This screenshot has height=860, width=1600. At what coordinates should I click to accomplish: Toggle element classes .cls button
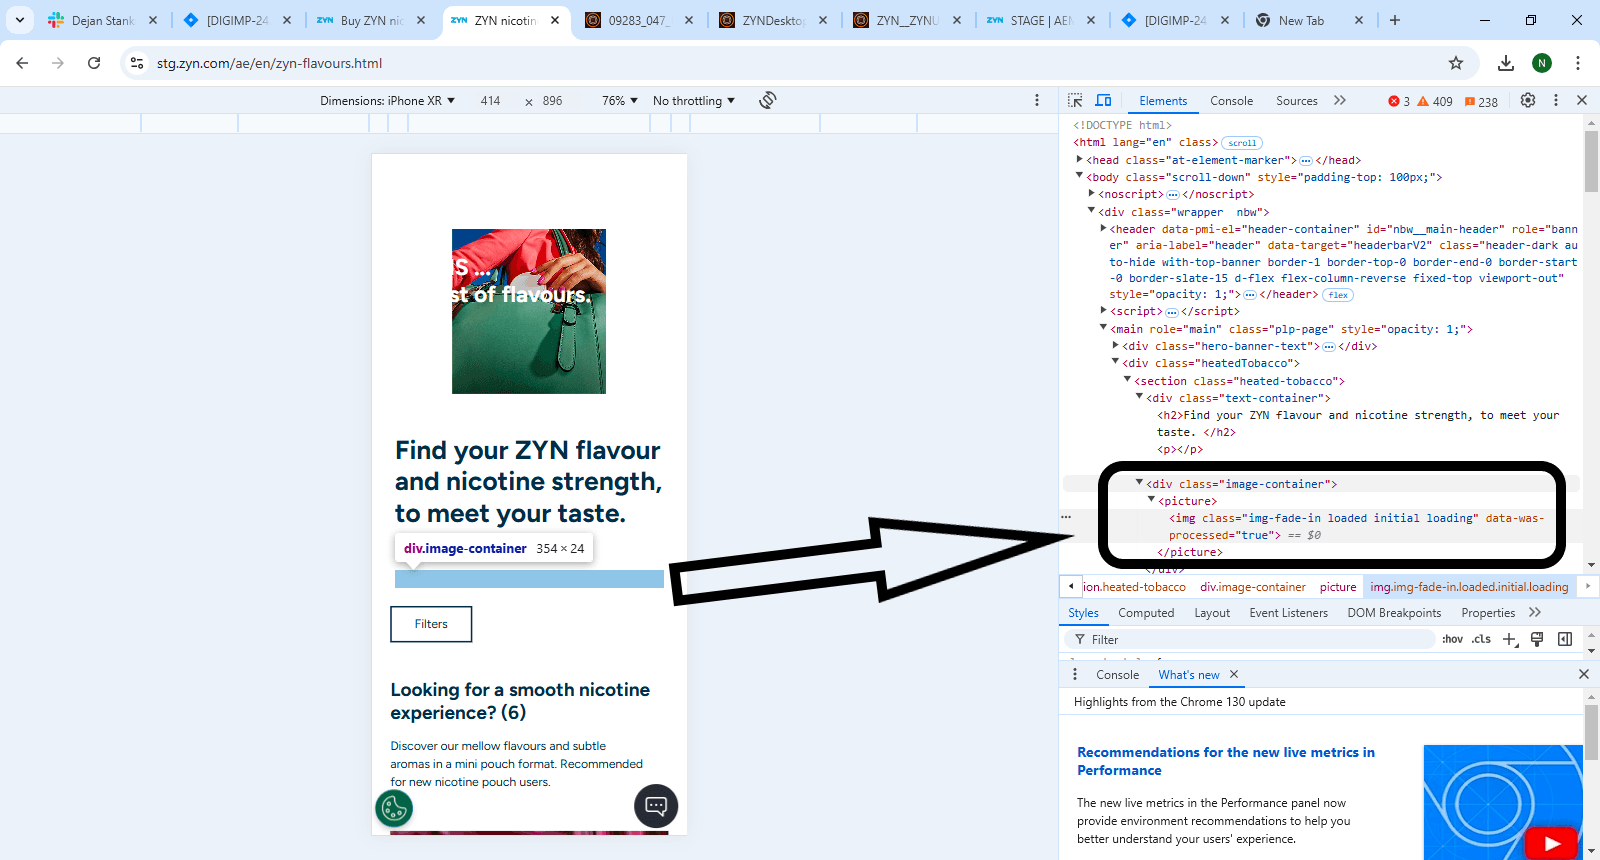coord(1481,640)
